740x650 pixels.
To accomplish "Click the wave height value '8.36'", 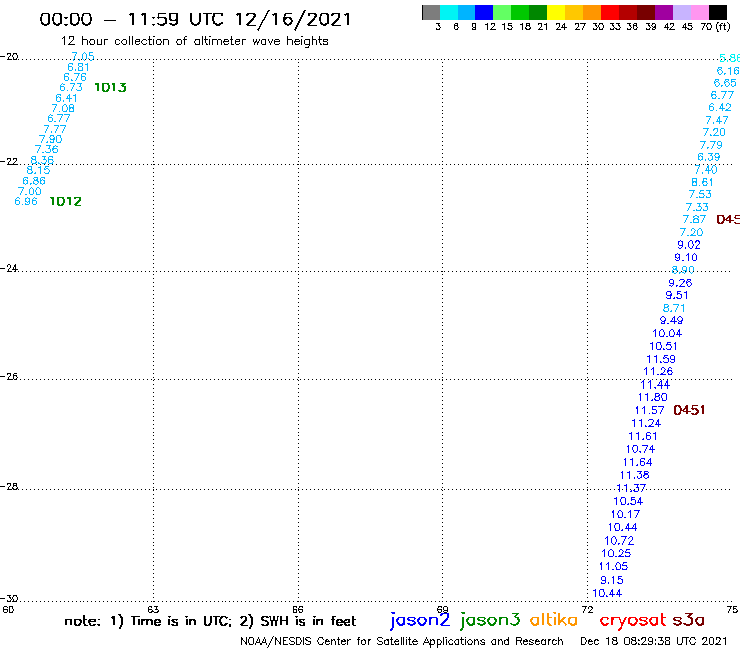I will (x=42, y=160).
